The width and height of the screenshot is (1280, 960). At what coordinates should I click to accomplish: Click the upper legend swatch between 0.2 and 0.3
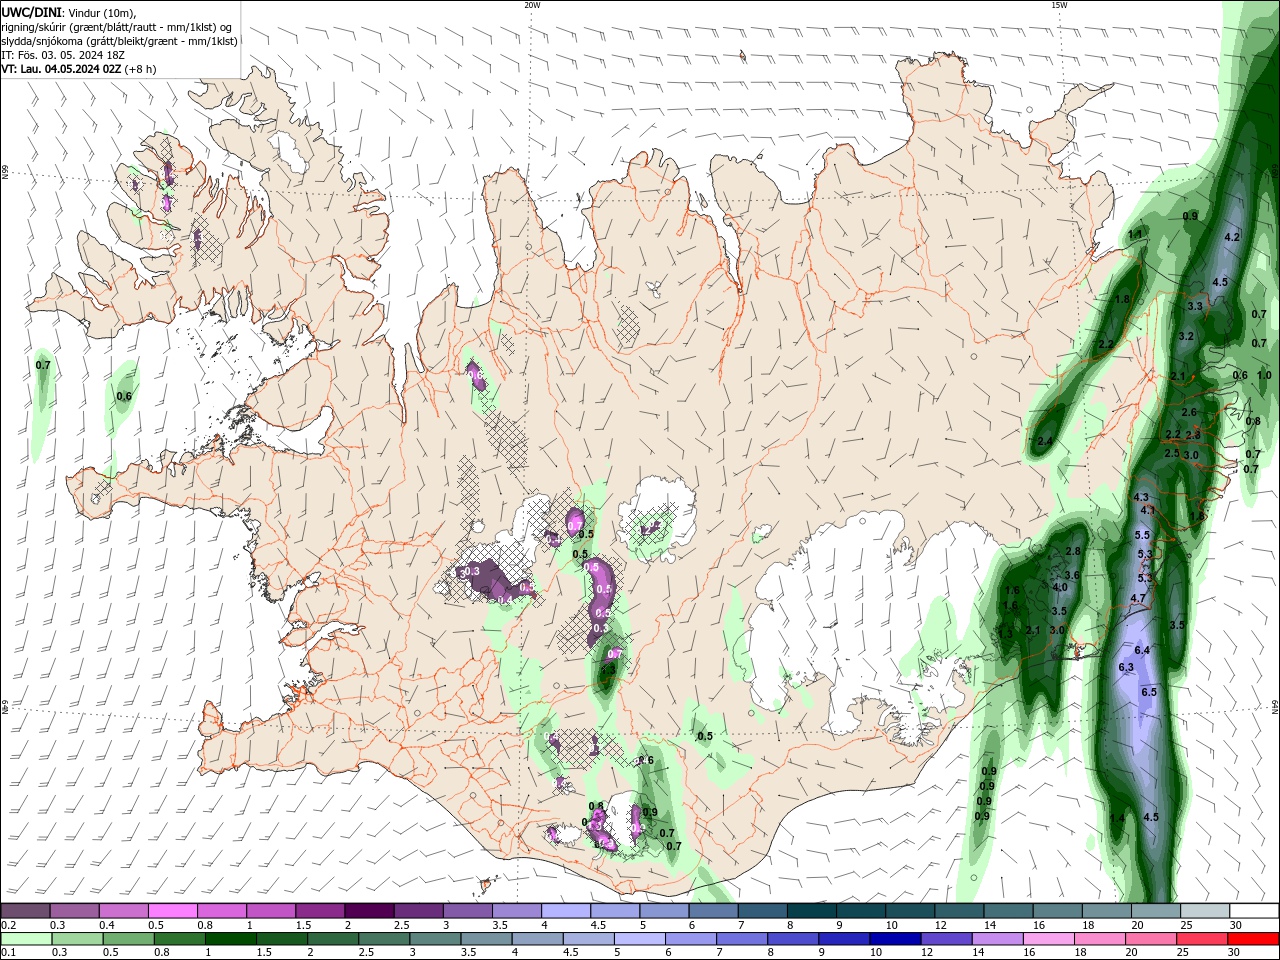tap(25, 911)
